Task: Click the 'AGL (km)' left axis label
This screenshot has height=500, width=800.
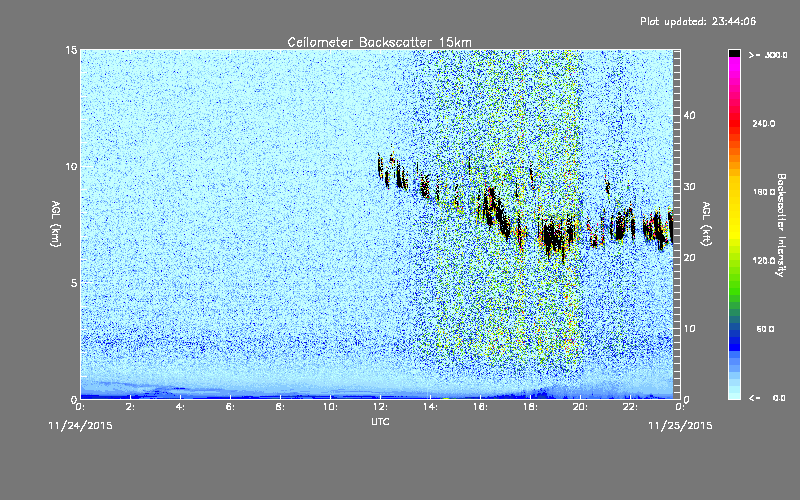Action: 56,223
